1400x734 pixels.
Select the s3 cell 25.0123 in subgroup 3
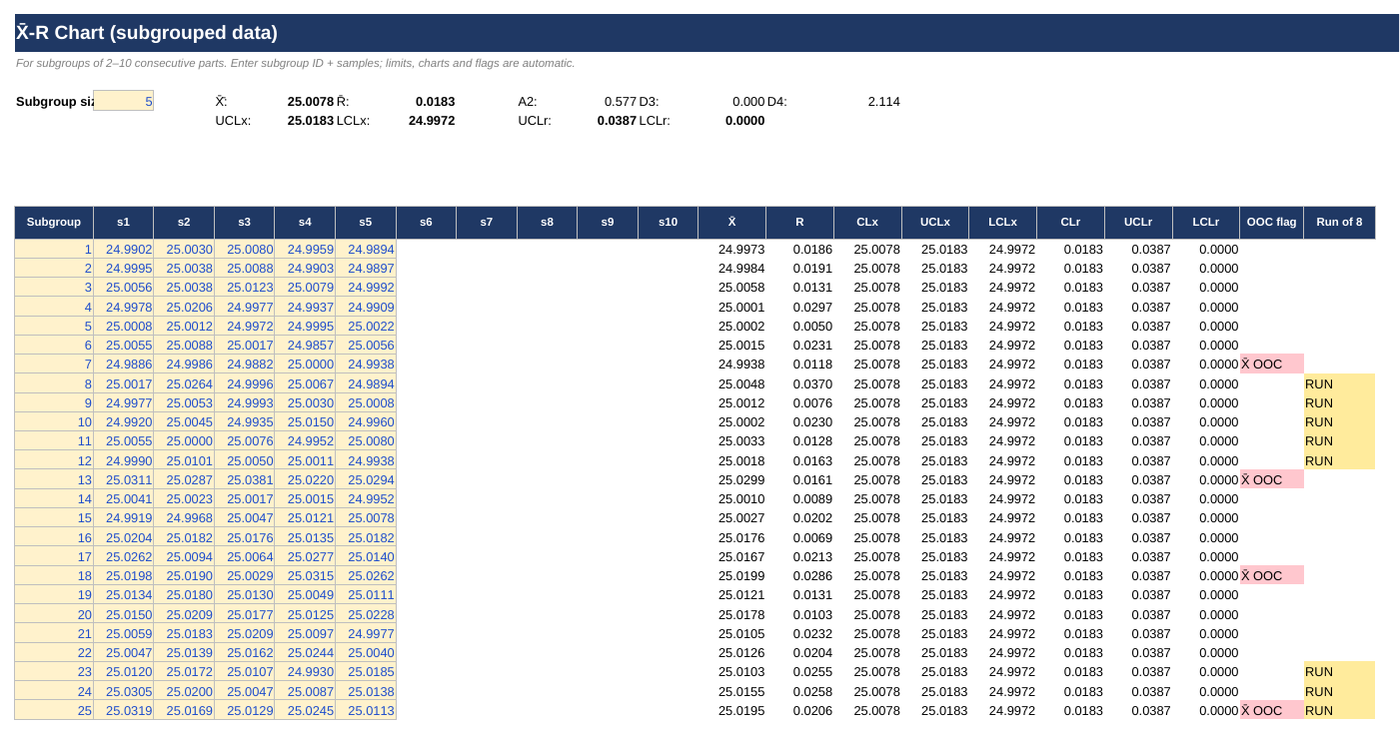coord(244,288)
